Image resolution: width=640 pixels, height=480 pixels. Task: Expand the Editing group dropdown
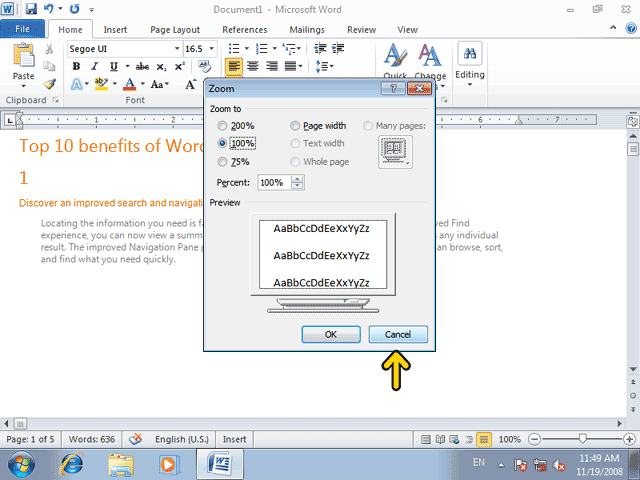(x=470, y=85)
